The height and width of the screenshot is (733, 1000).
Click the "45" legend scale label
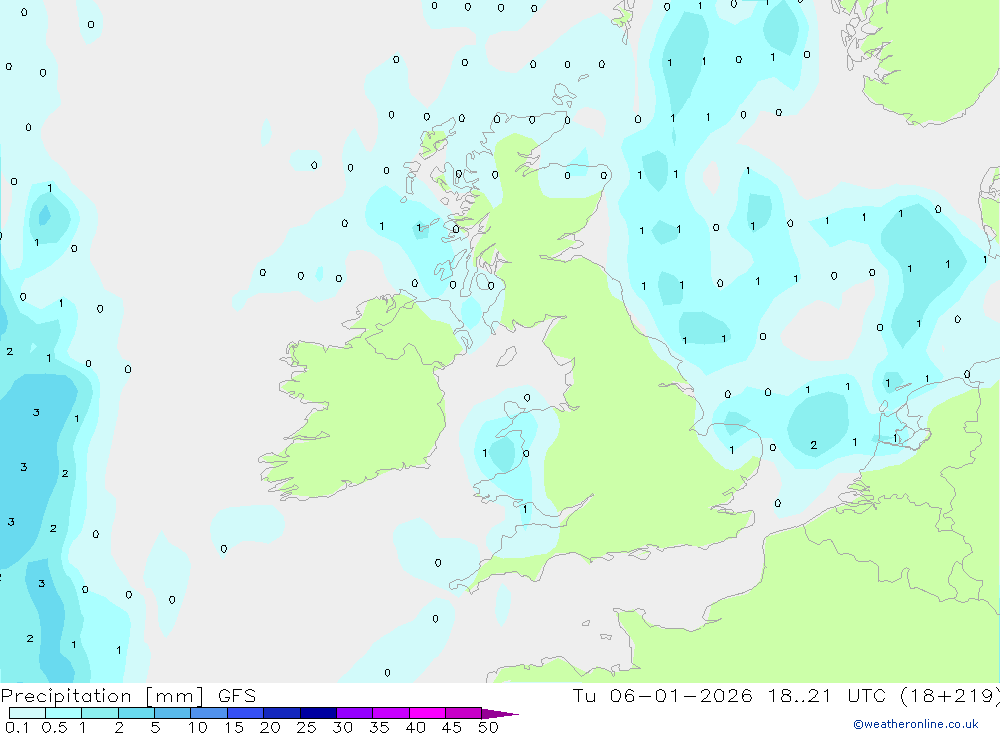[x=452, y=727]
